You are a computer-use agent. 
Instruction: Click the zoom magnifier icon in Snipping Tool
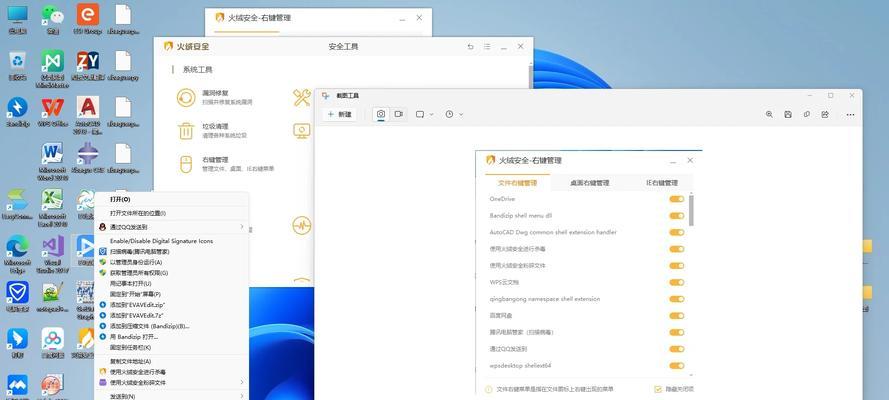click(x=769, y=114)
